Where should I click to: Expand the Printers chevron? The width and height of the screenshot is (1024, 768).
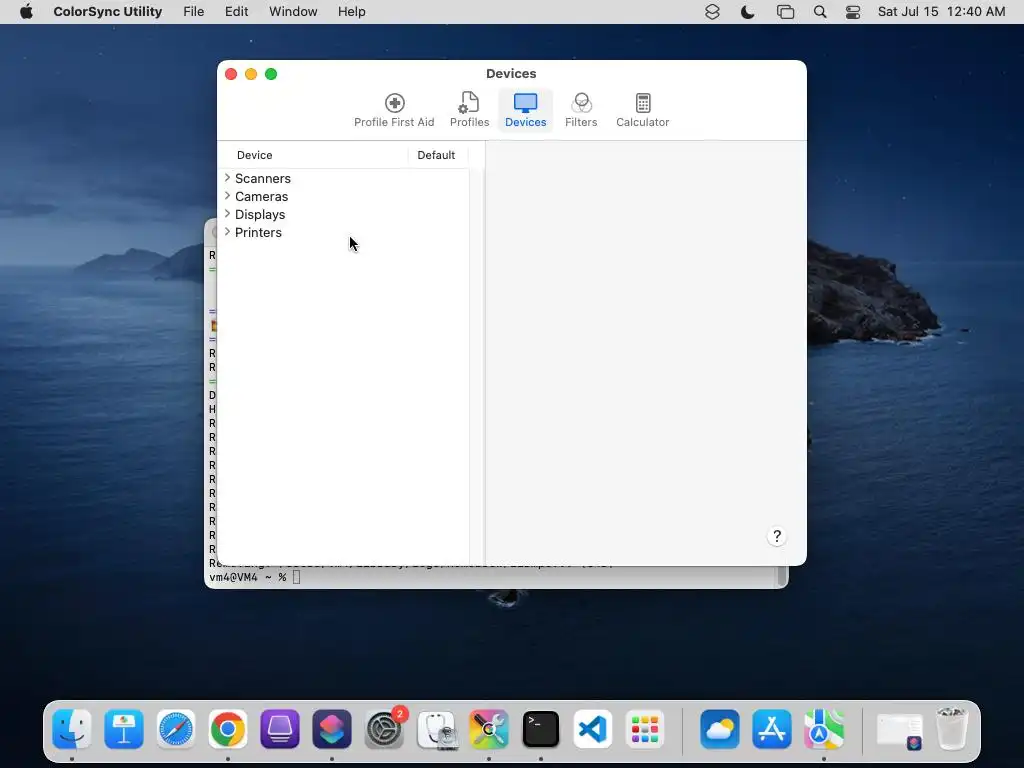click(227, 232)
